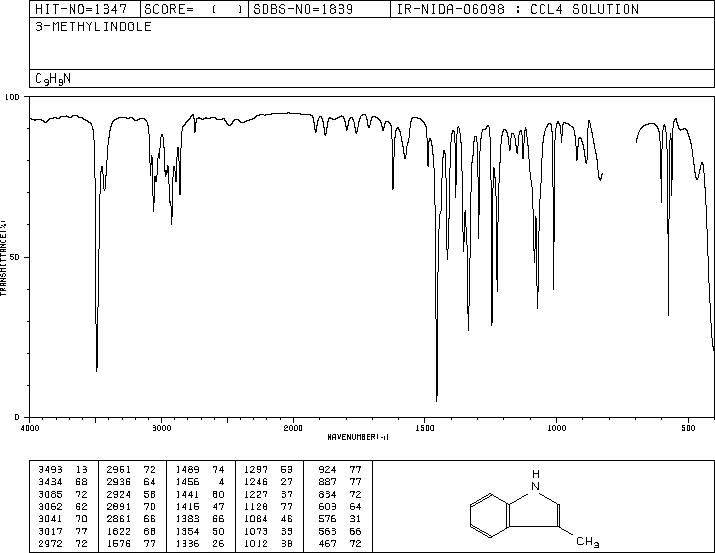Click the CH3 group in structure
The height and width of the screenshot is (553, 715).
[587, 541]
